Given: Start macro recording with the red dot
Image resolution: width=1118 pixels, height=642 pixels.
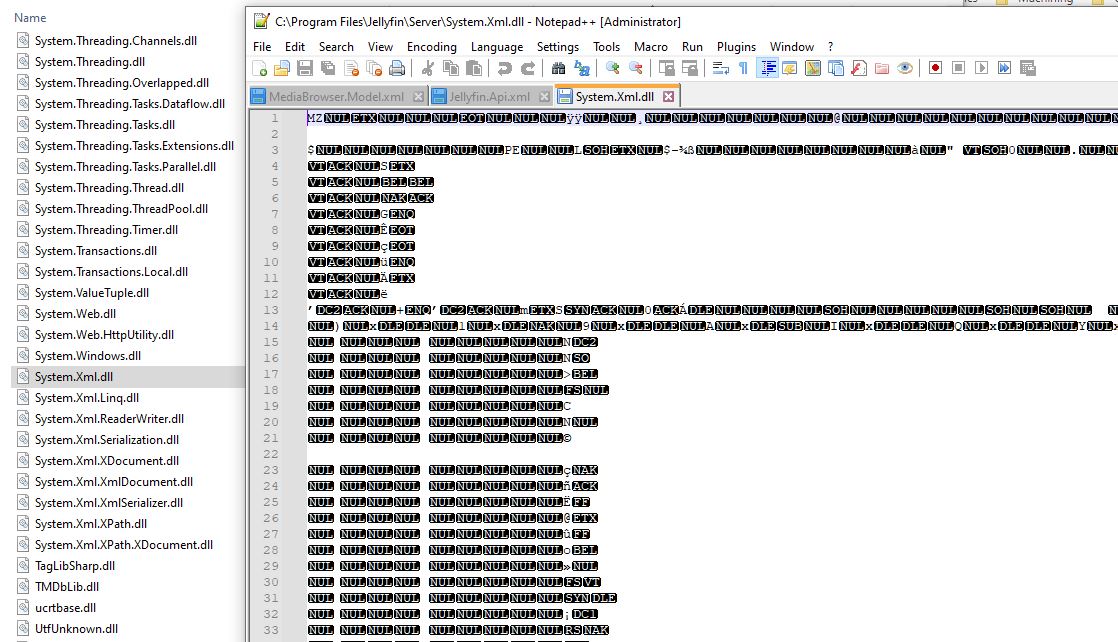Looking at the screenshot, I should tap(935, 68).
